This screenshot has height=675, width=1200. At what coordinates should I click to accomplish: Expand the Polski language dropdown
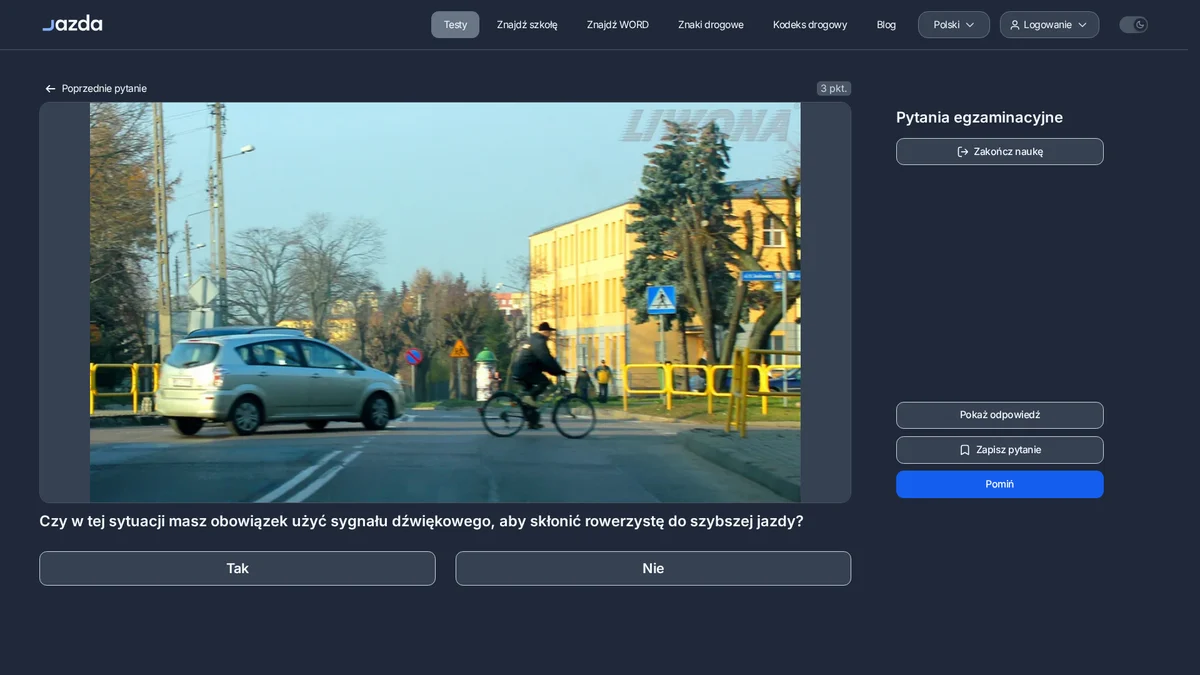click(x=954, y=25)
